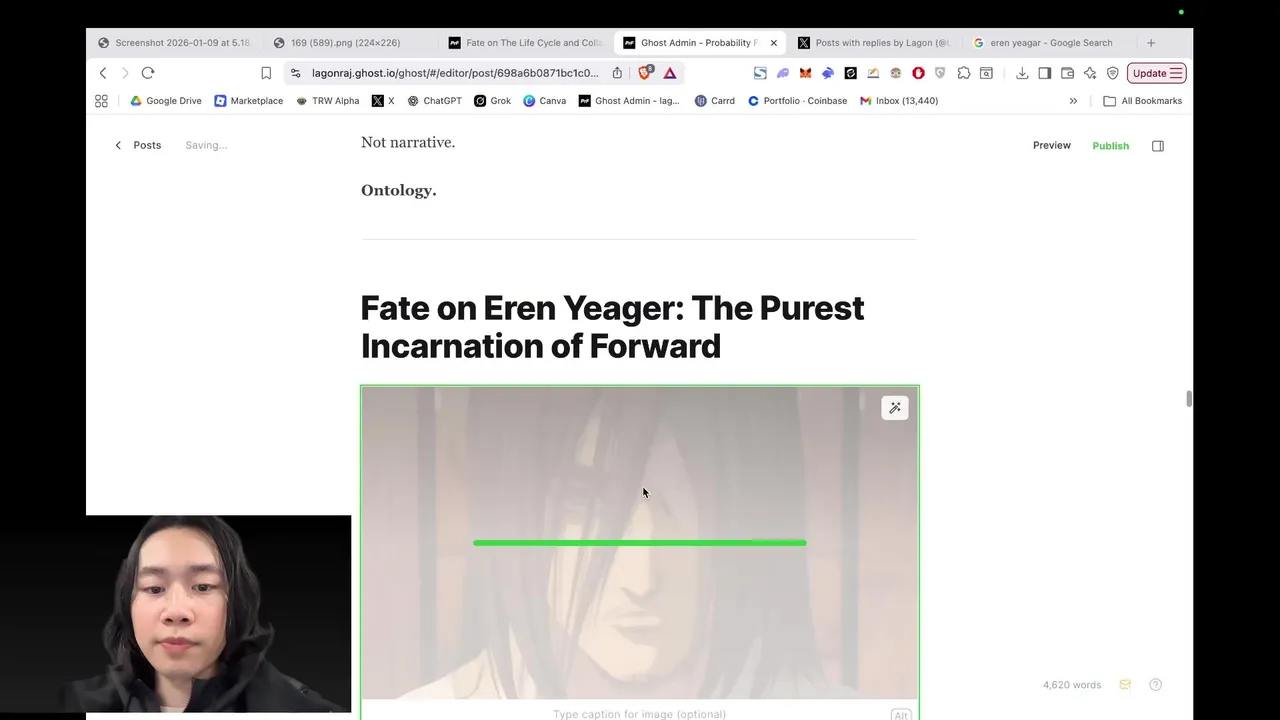Expand hidden bookmarks chevron
This screenshot has width=1280, height=720.
(x=1073, y=101)
